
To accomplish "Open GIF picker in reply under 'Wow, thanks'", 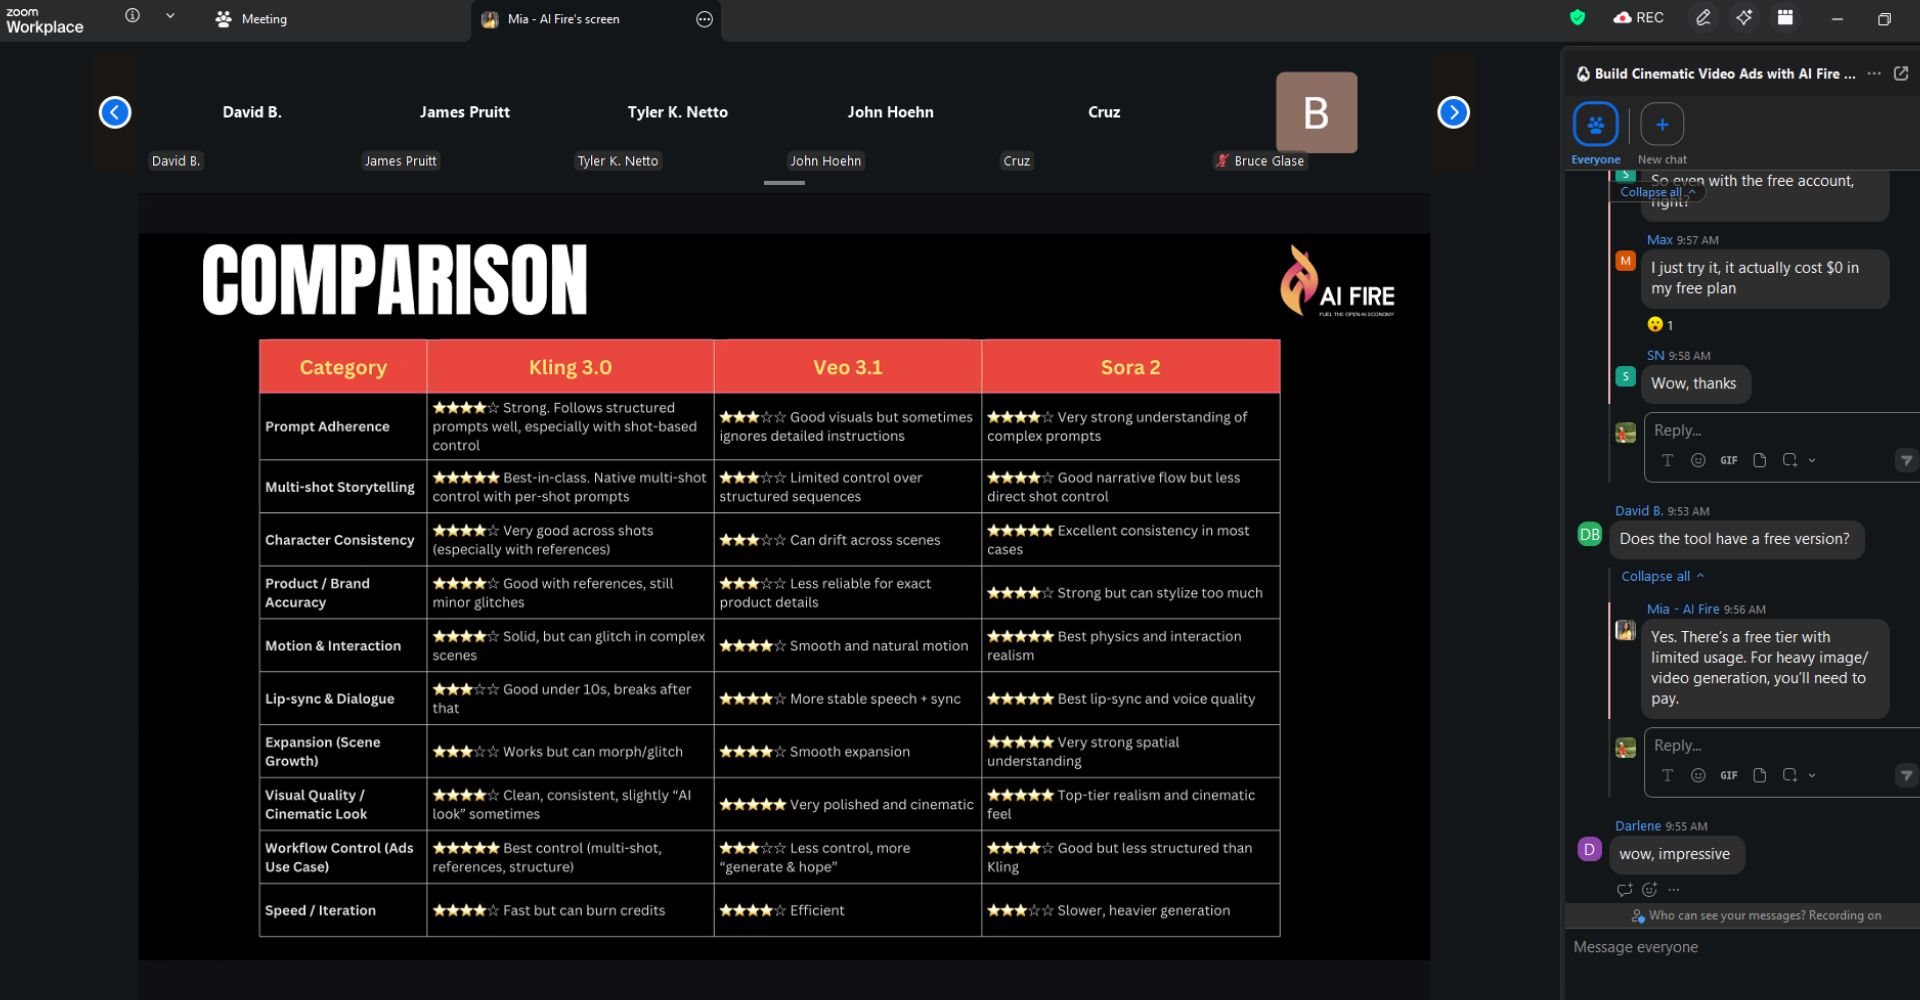I will pyautogui.click(x=1729, y=461).
